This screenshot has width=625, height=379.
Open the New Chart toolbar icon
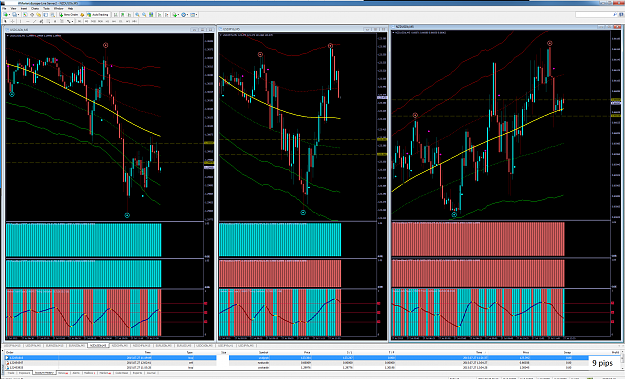click(x=6, y=15)
